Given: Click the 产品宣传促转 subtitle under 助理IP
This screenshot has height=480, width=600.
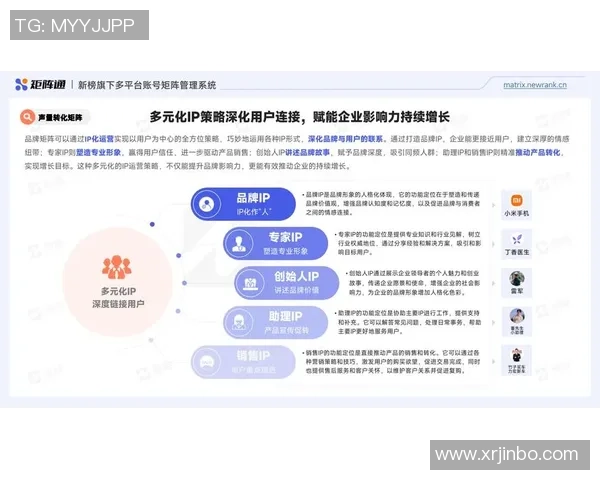Looking at the screenshot, I should [287, 330].
